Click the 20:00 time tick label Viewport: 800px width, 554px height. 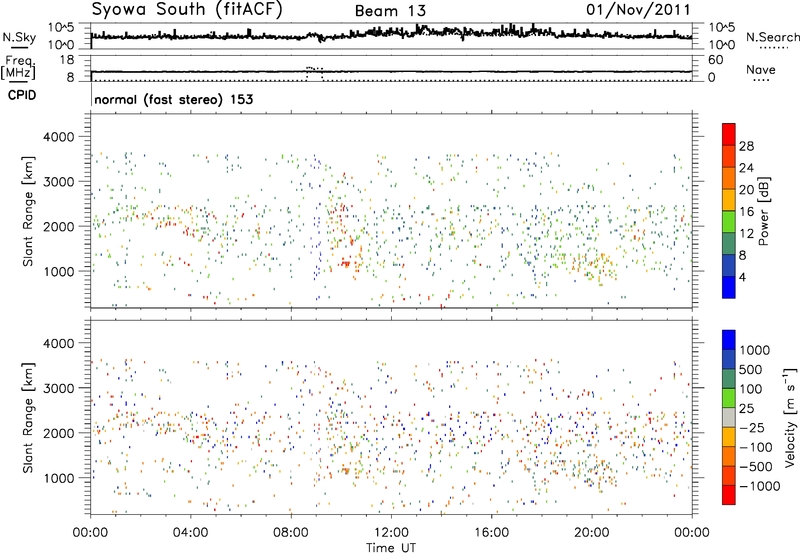click(x=592, y=533)
